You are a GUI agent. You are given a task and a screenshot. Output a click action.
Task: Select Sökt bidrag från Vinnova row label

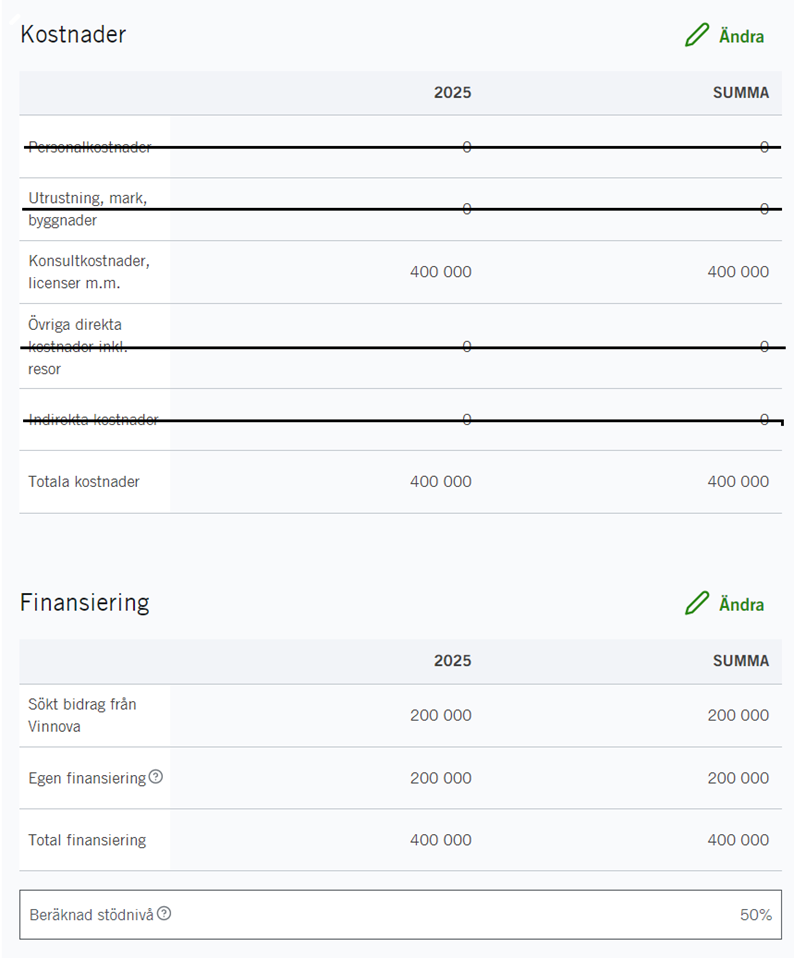tap(82, 715)
